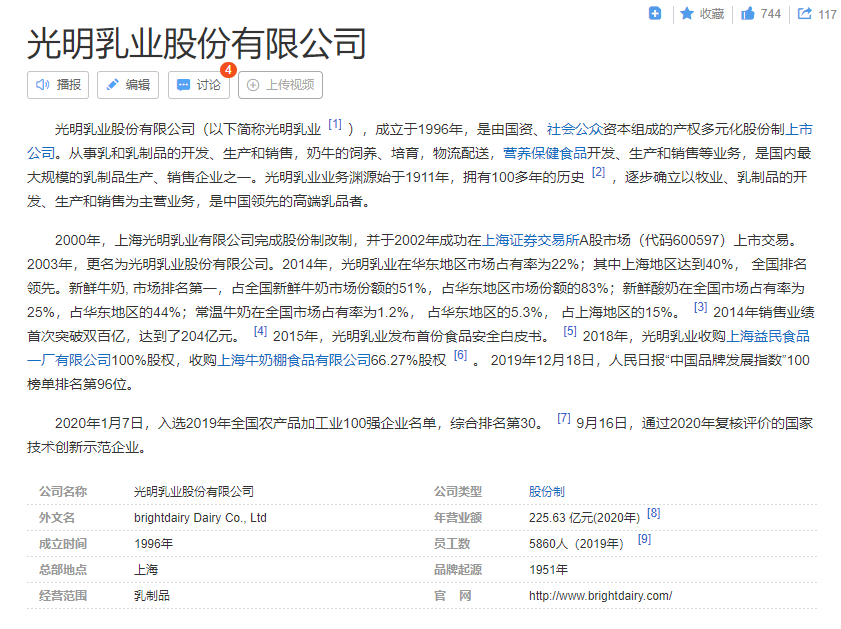Viewport: 841px width, 629px height.
Task: Click the 乳制品 business scope value
Action: (152, 596)
